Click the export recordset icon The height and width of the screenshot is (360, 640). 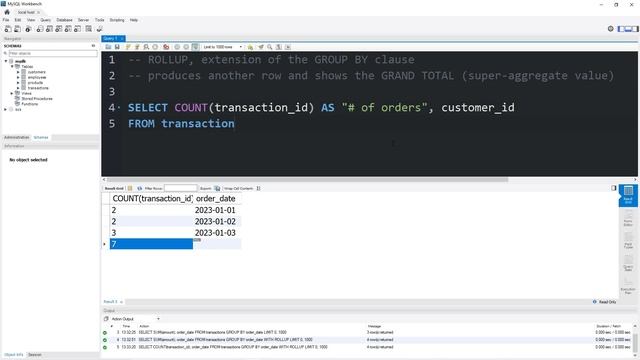[217, 188]
